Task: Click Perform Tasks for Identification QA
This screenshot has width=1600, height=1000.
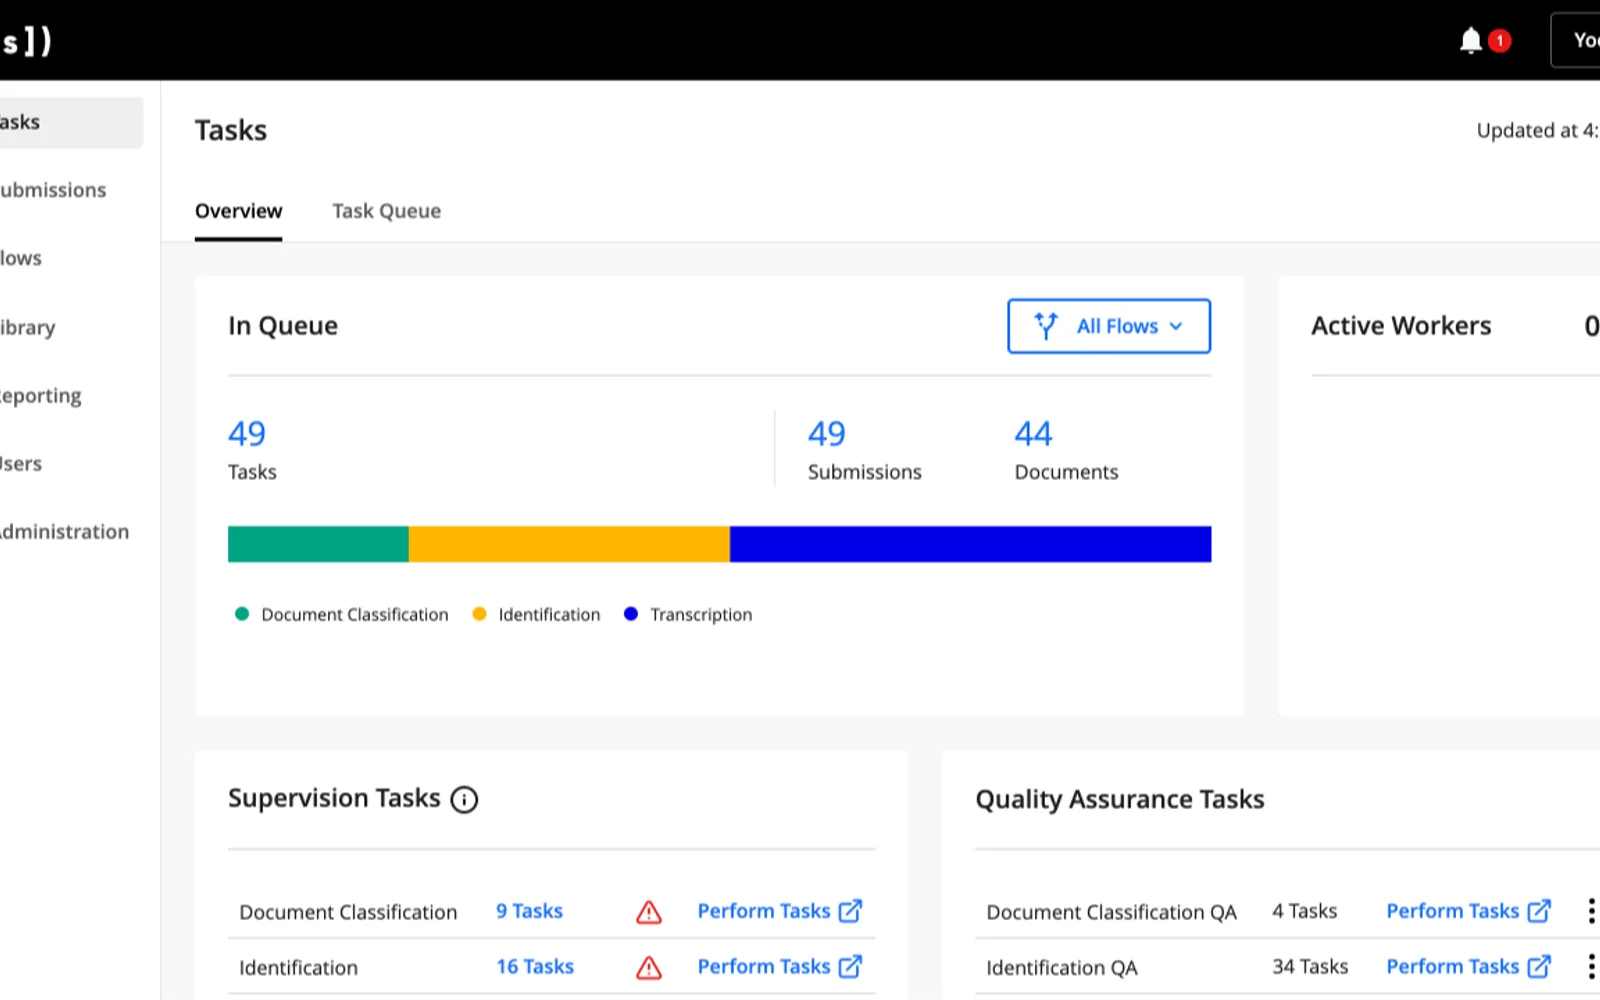Action: (1468, 967)
